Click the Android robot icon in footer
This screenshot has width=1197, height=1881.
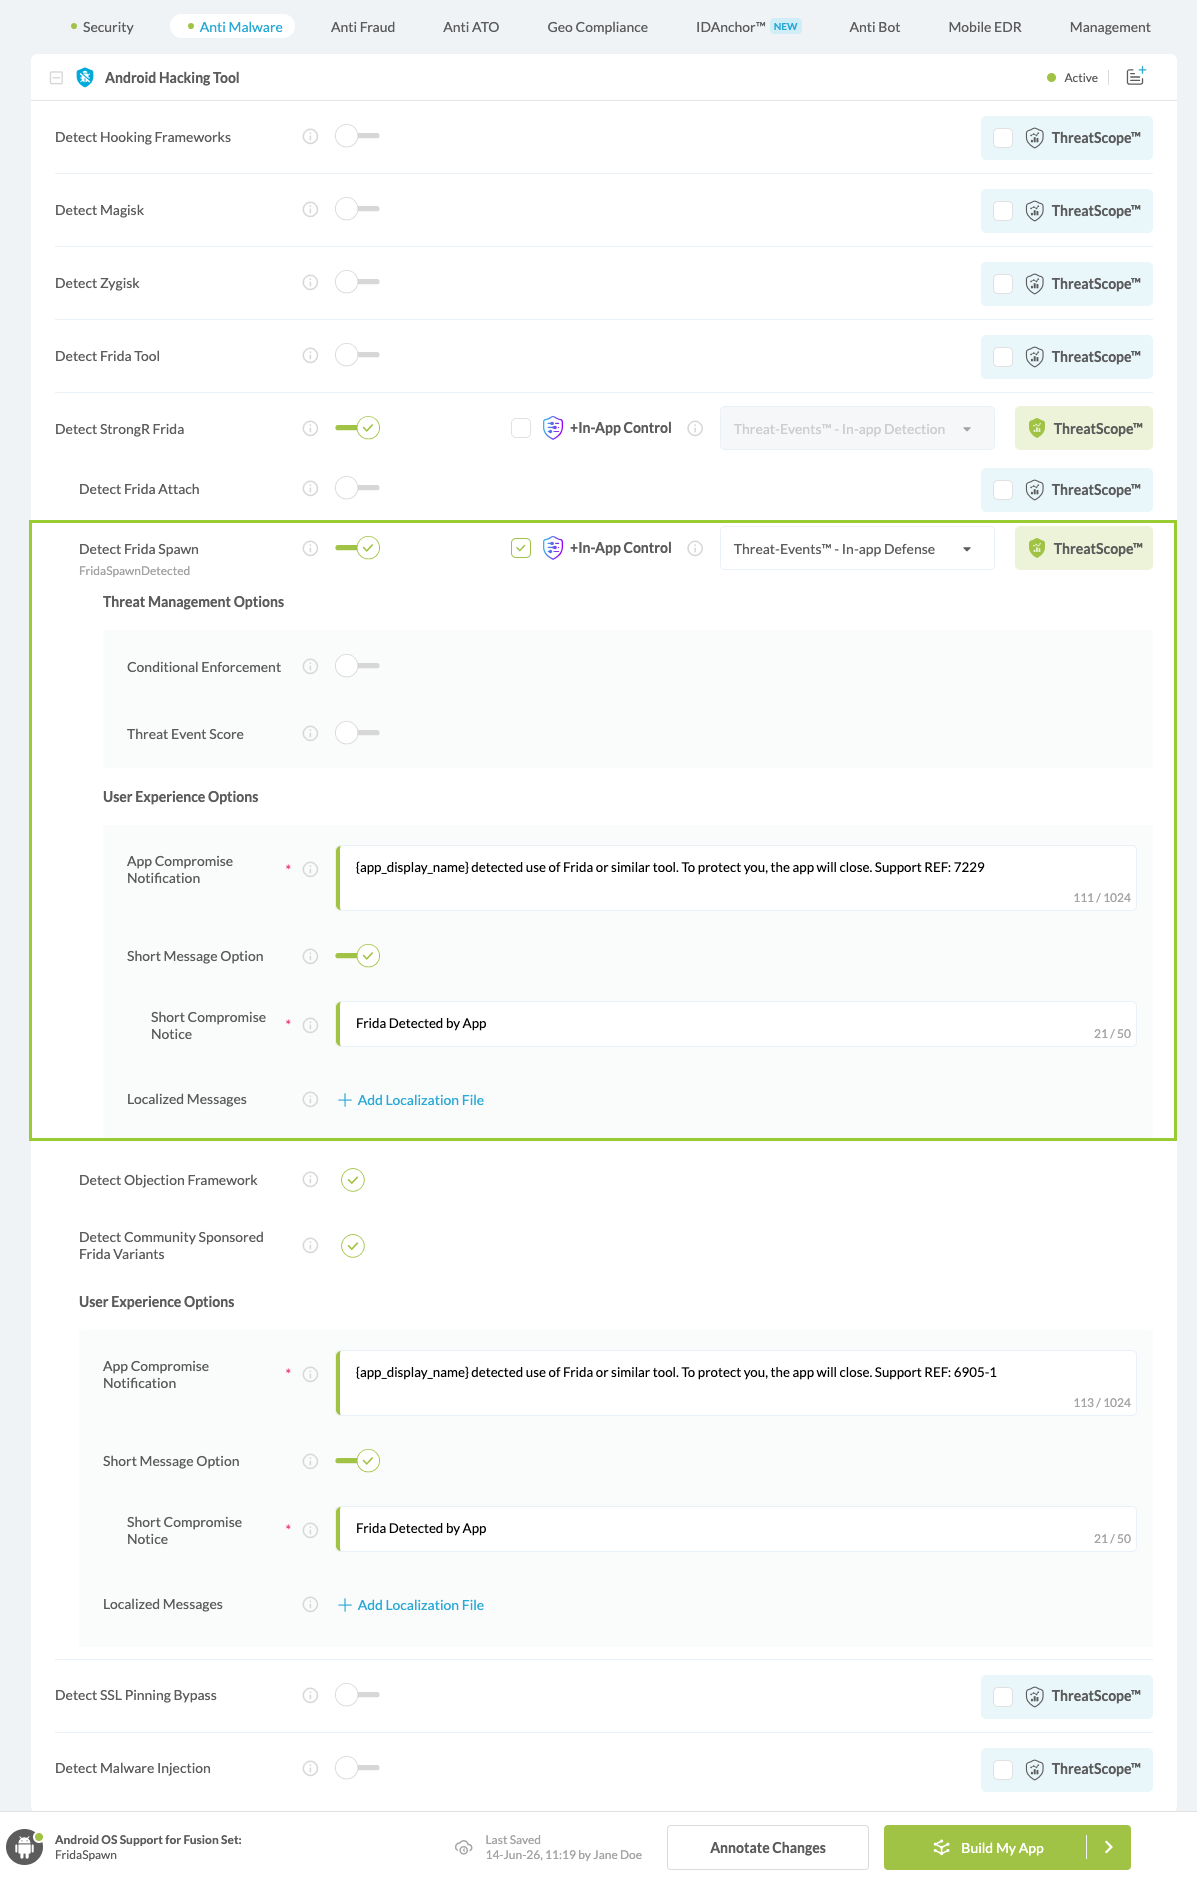coord(24,1847)
